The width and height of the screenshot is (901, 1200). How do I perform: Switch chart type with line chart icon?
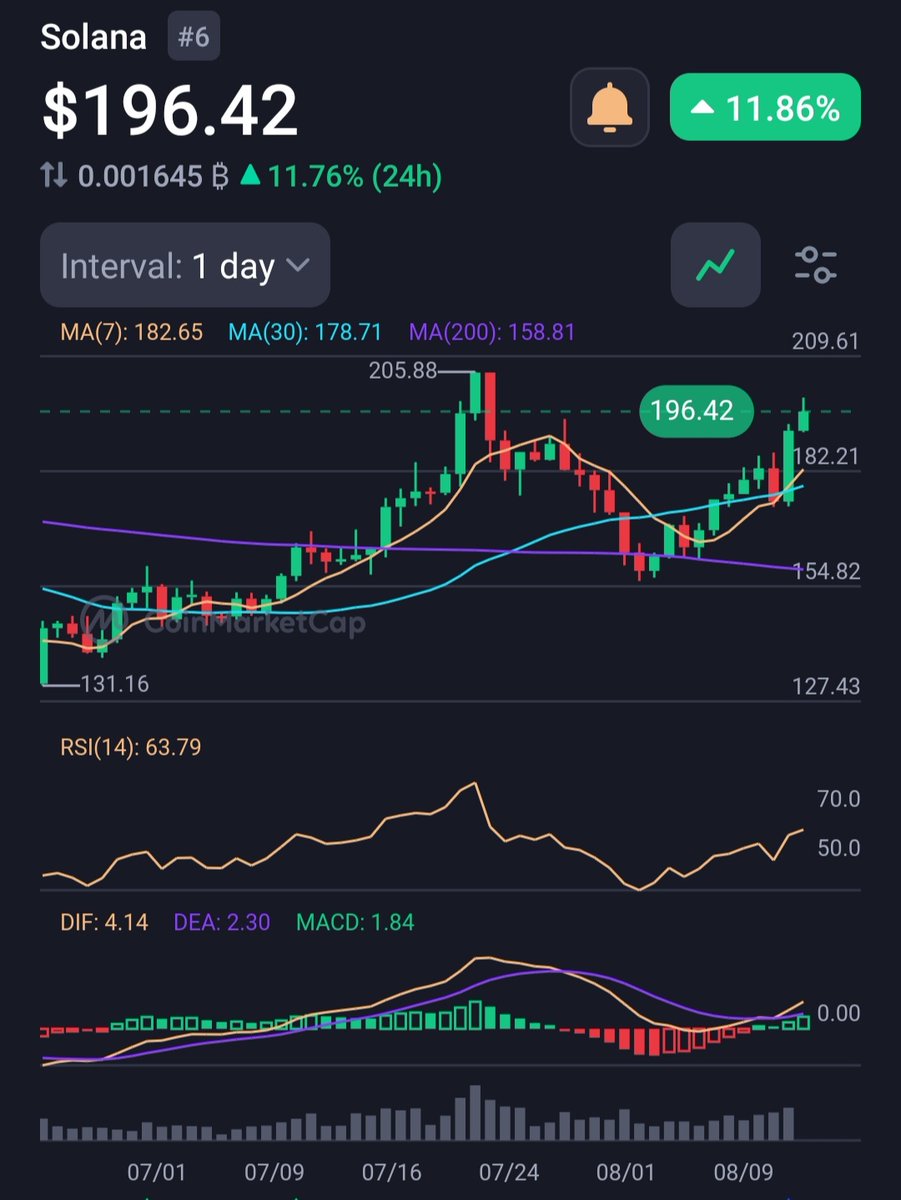(x=716, y=265)
